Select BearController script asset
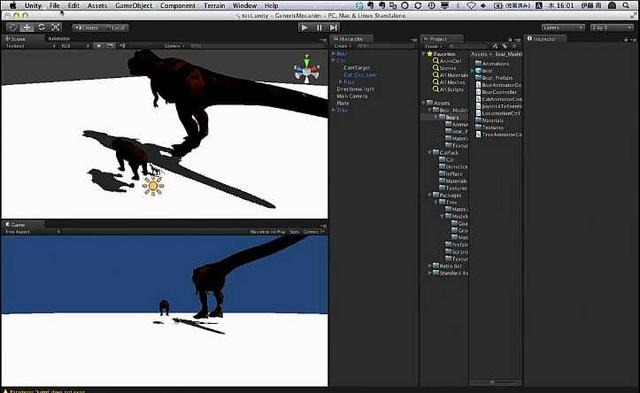 point(496,92)
